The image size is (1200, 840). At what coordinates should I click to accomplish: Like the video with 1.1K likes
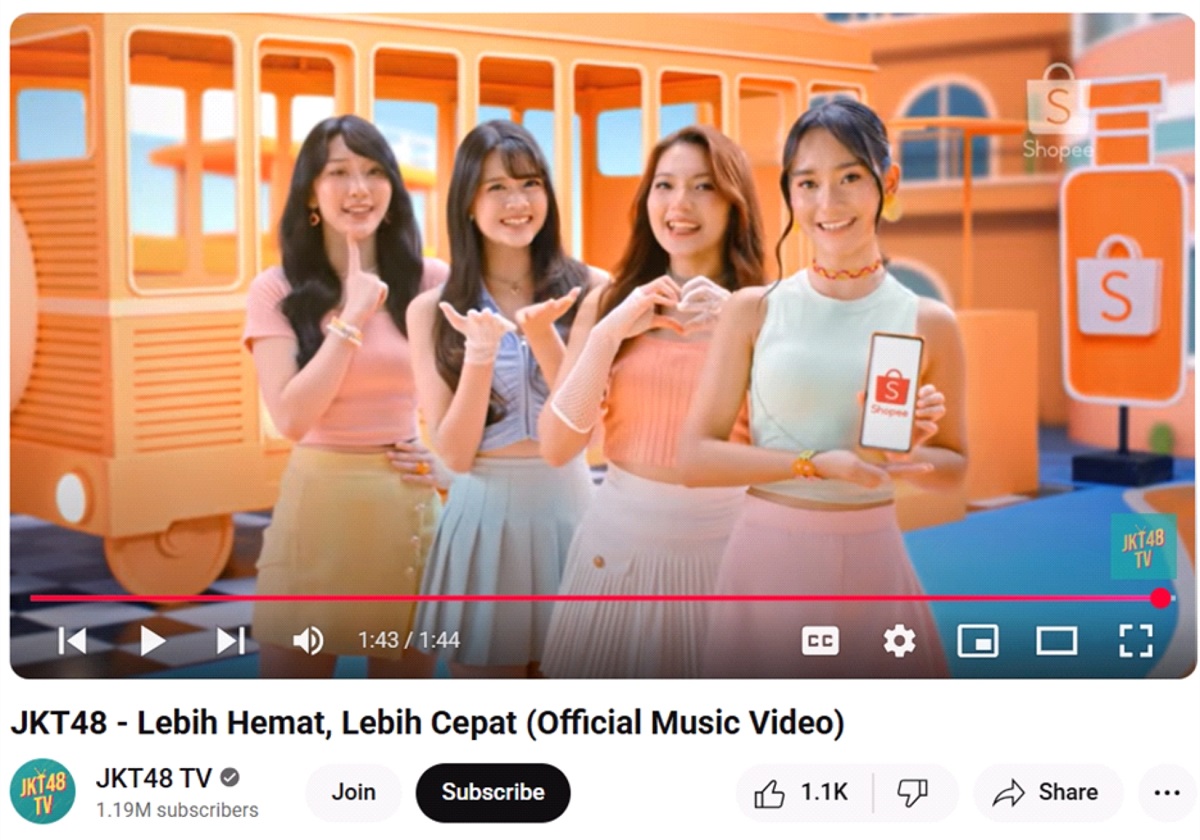coord(803,793)
